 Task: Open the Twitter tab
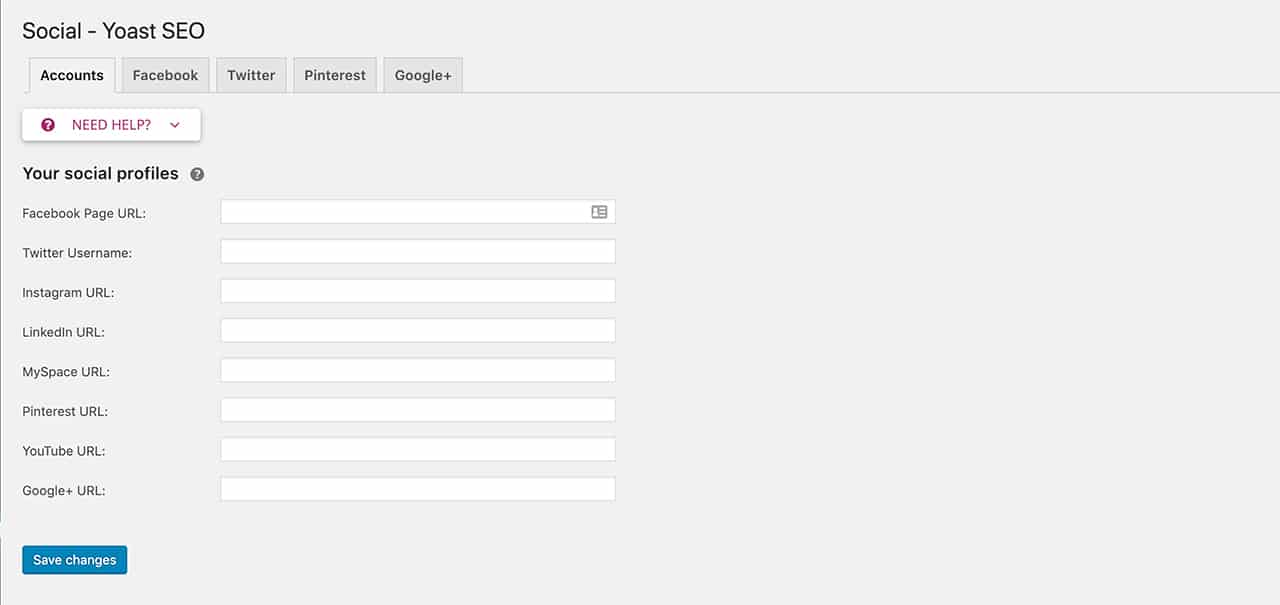click(251, 75)
